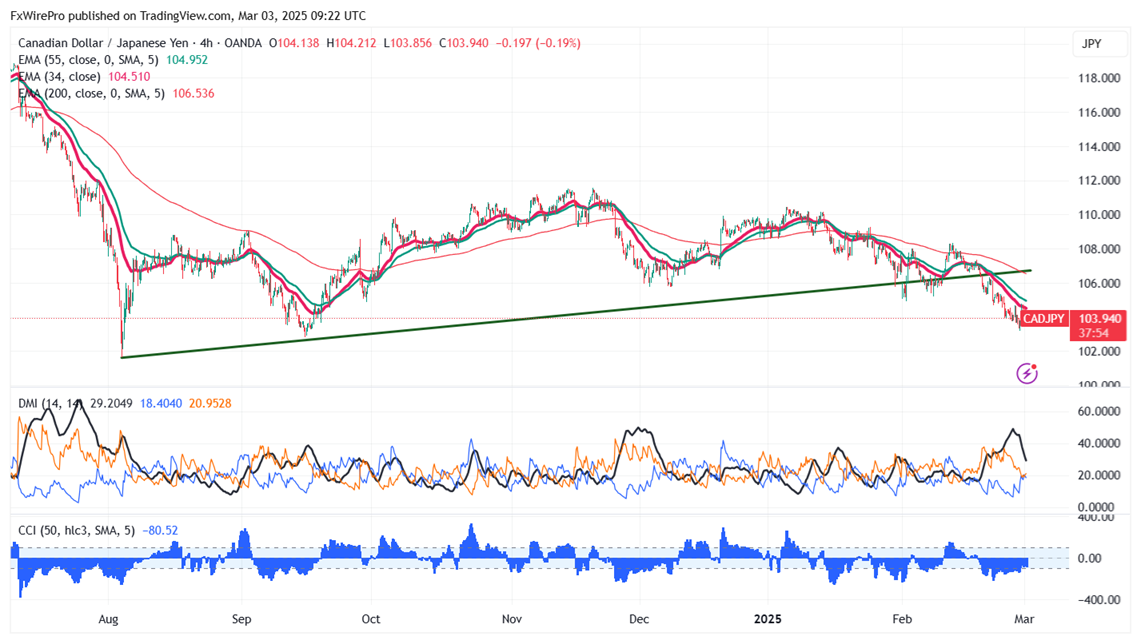
Task: Click the 102.000 price axis label
Action: [1100, 351]
